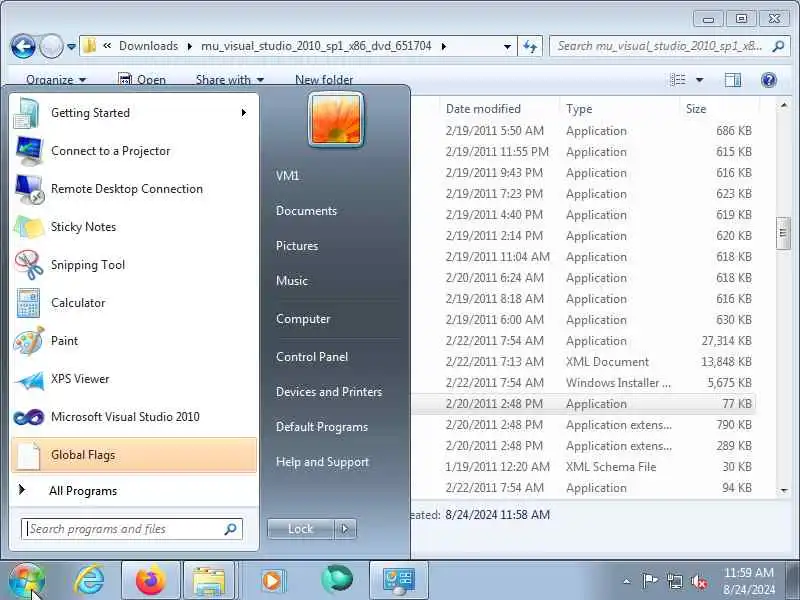Expand Getting Started submenu arrow

click(244, 113)
